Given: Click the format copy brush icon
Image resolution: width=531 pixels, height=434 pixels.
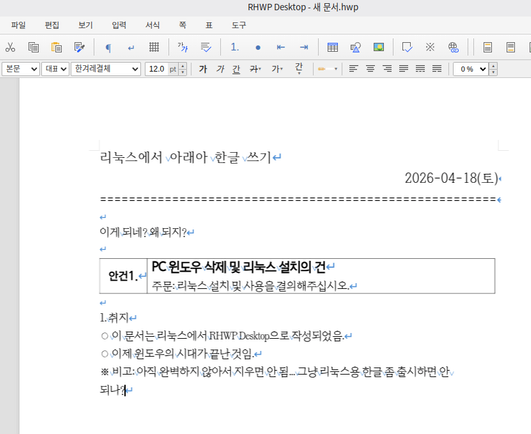Looking at the screenshot, I should tap(79, 47).
